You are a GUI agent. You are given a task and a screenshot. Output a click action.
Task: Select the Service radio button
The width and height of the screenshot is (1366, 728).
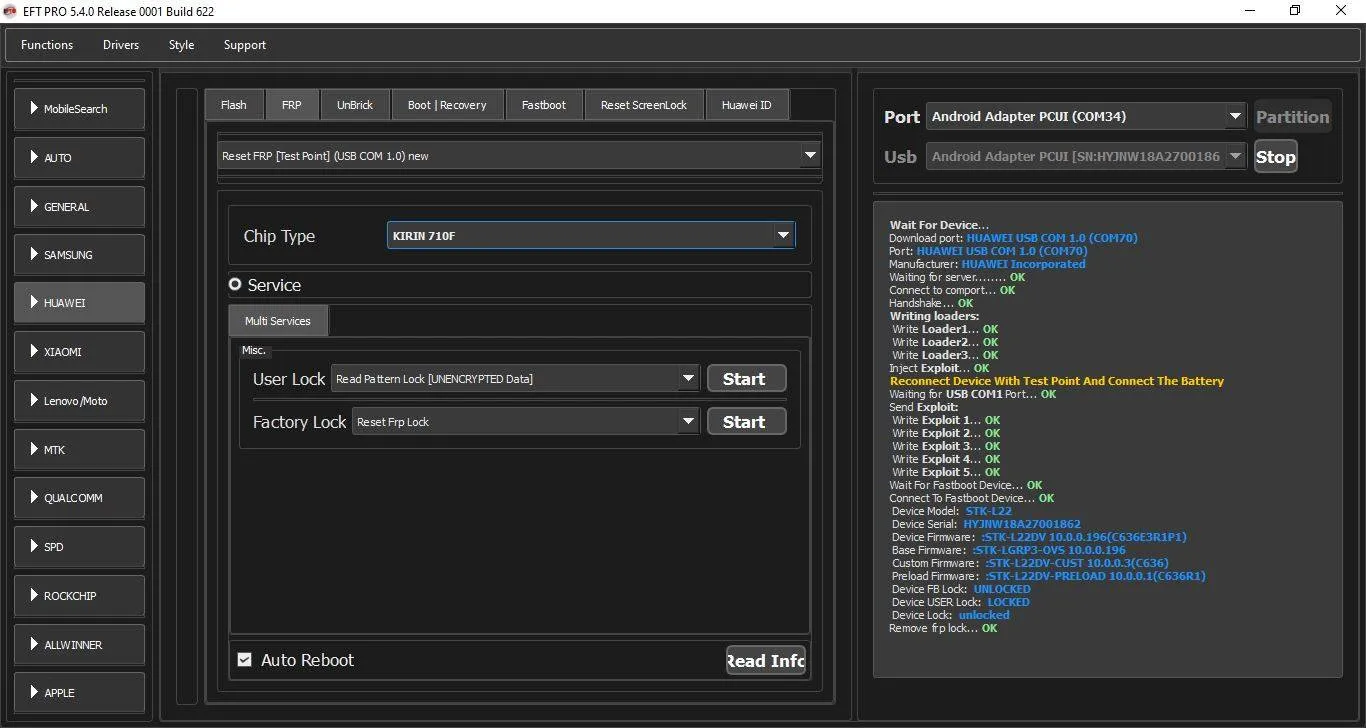coord(235,285)
